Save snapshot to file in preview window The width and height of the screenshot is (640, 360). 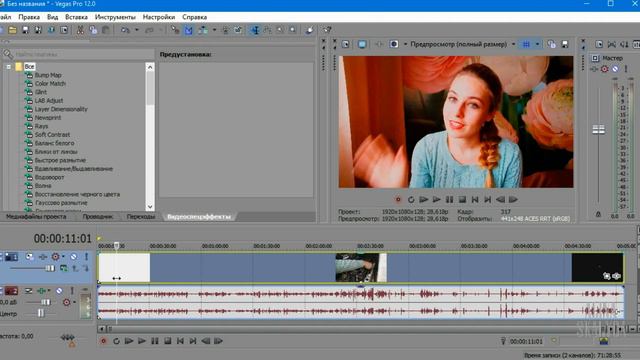coord(565,44)
